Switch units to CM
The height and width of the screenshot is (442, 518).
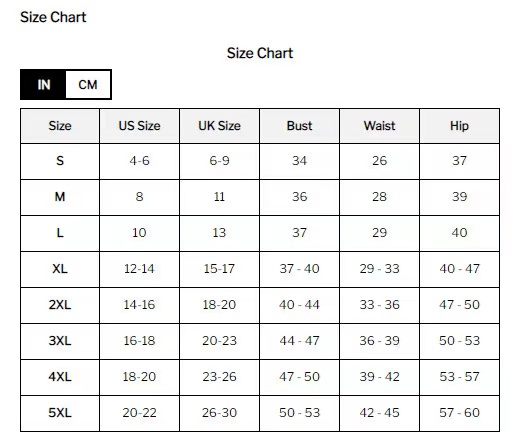pos(88,85)
